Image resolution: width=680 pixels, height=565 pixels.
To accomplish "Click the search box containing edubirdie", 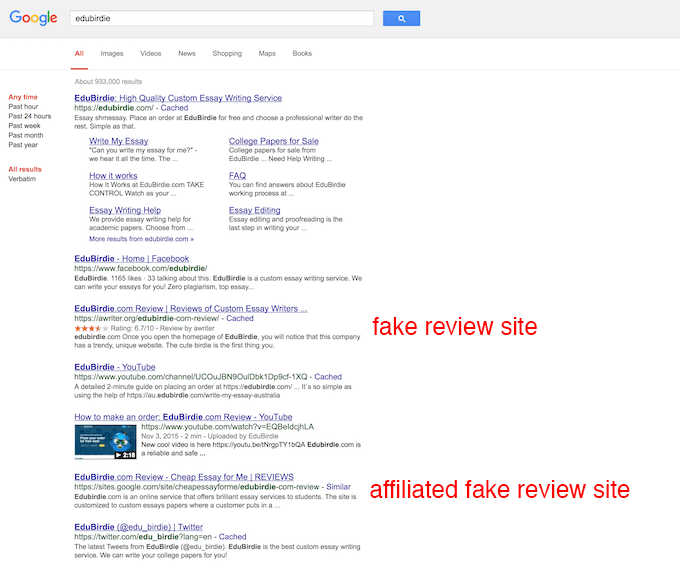I will (222, 18).
